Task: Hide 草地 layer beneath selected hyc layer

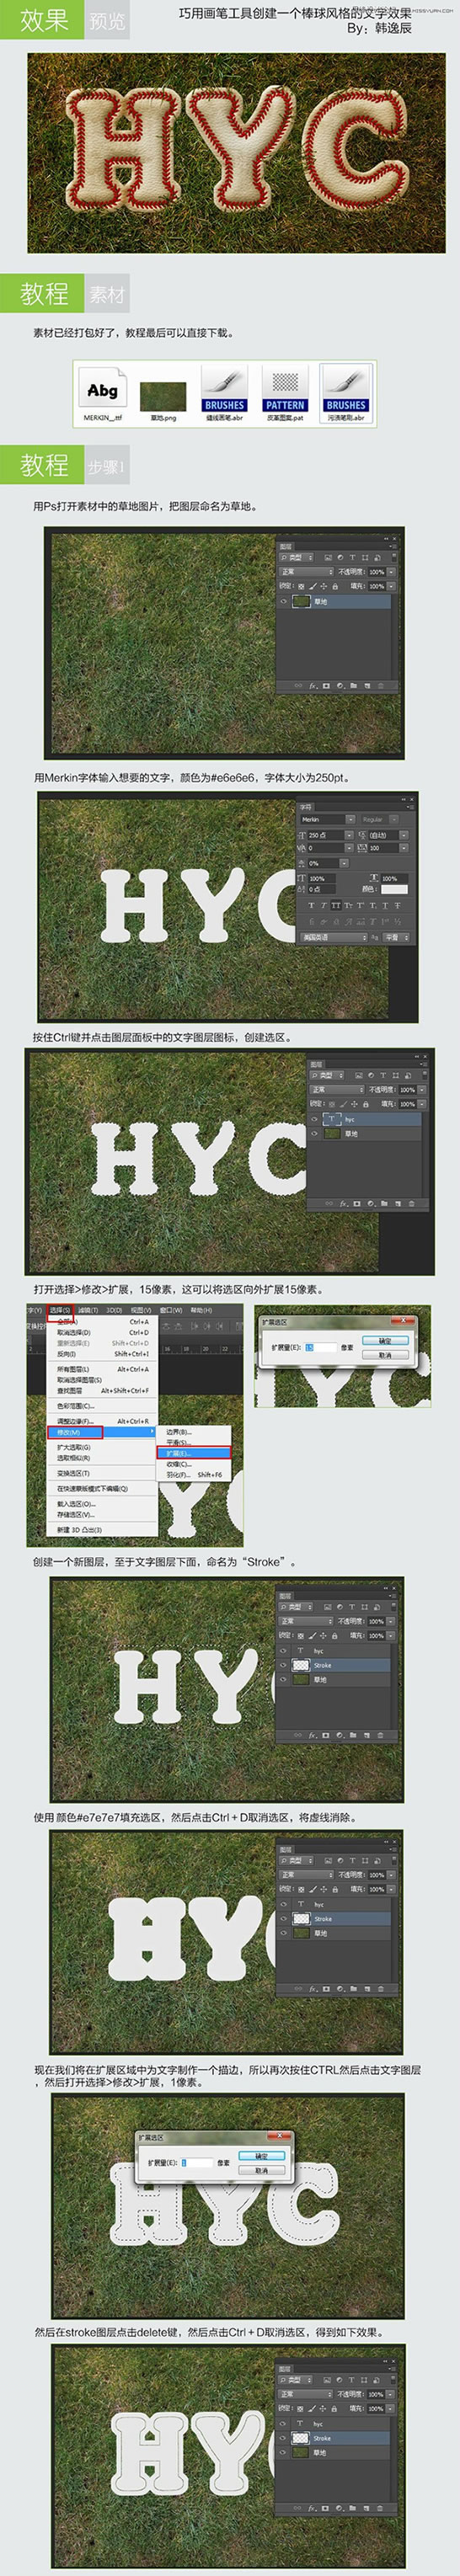Action: (x=314, y=1133)
